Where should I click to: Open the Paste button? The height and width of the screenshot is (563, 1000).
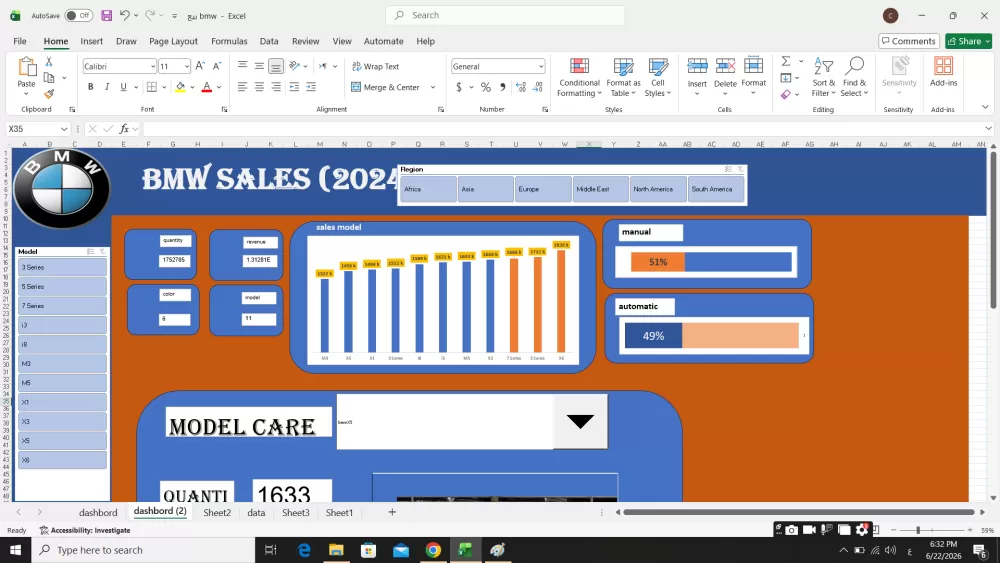click(26, 77)
